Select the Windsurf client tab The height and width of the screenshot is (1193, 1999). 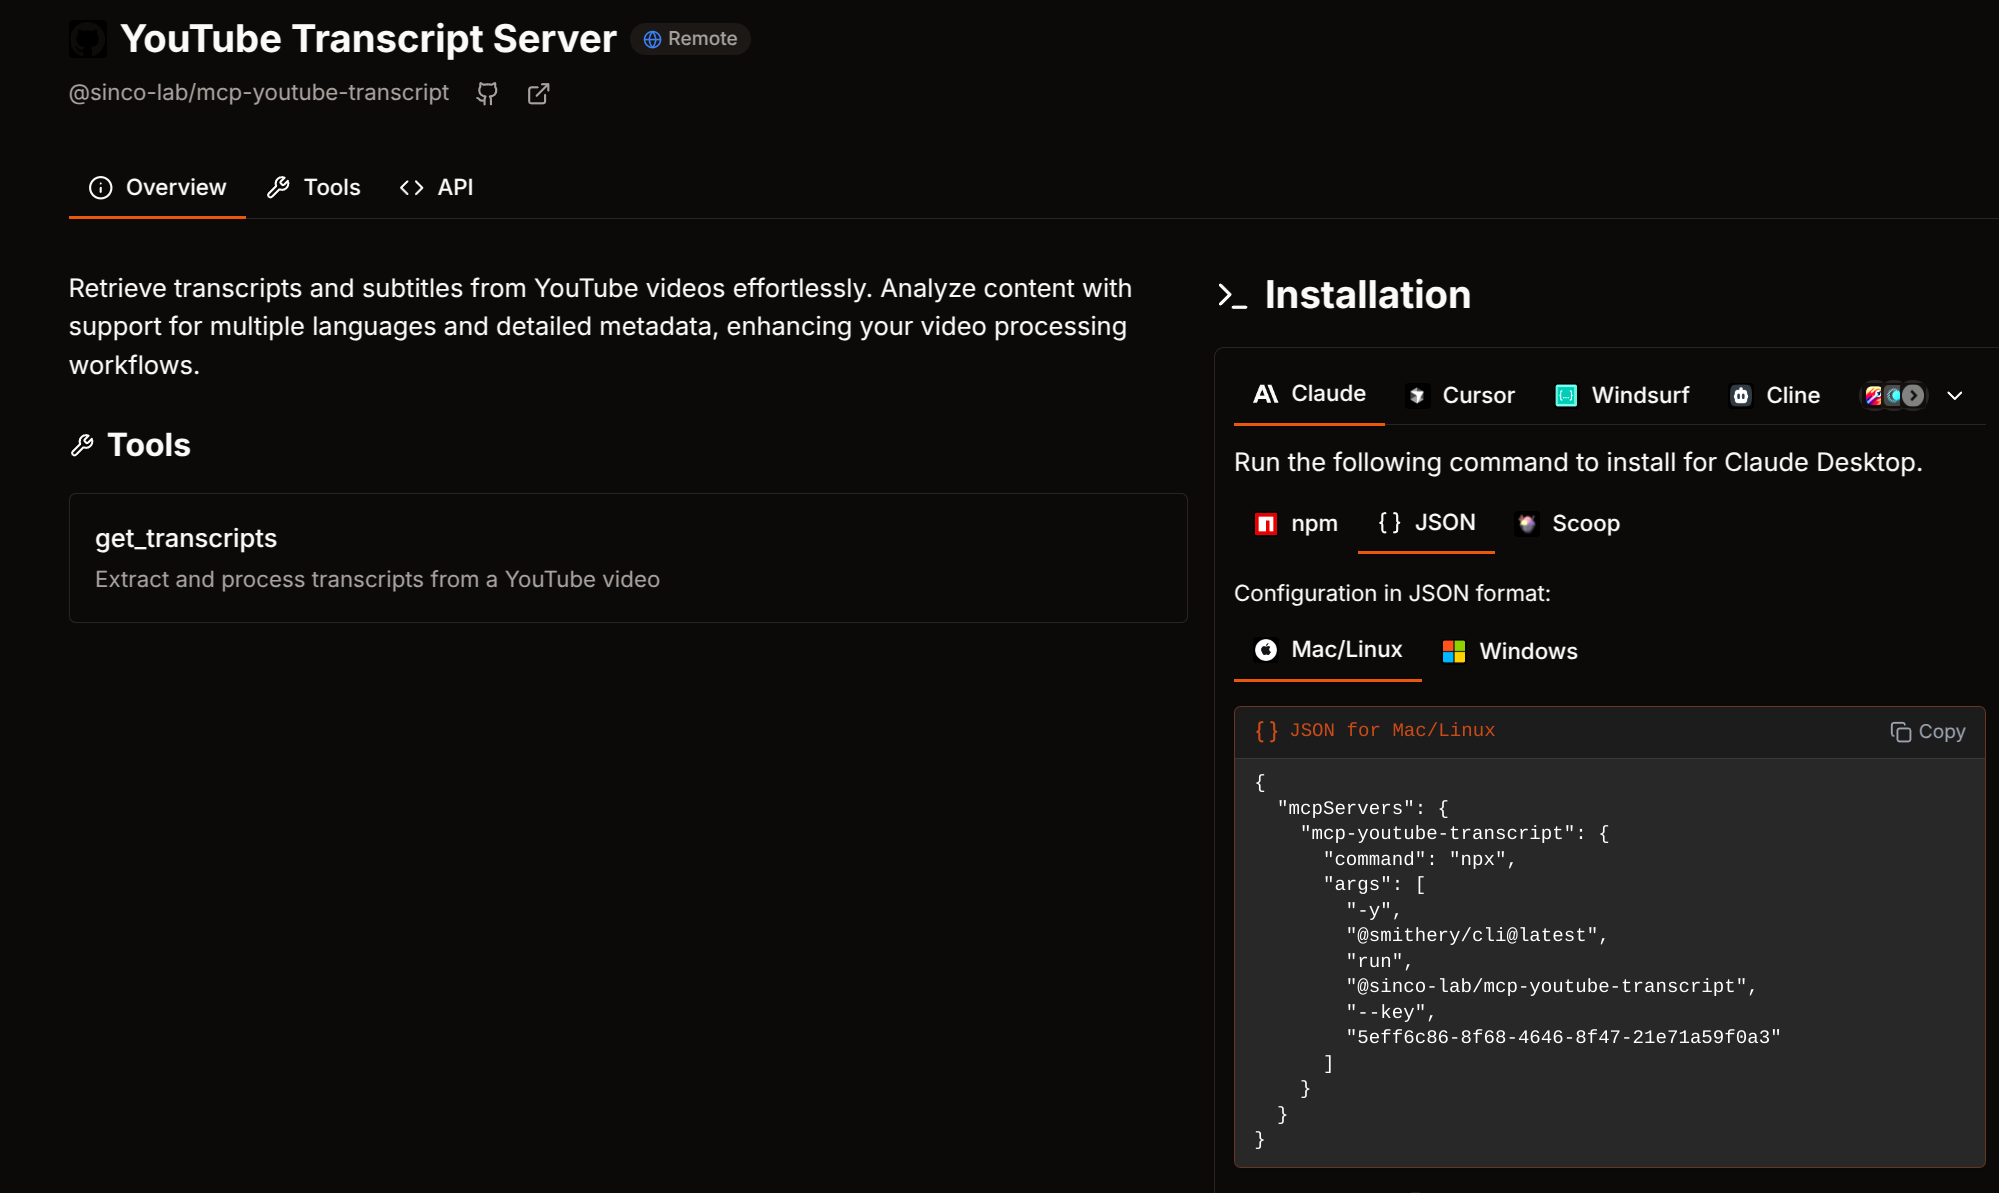pyautogui.click(x=1622, y=396)
